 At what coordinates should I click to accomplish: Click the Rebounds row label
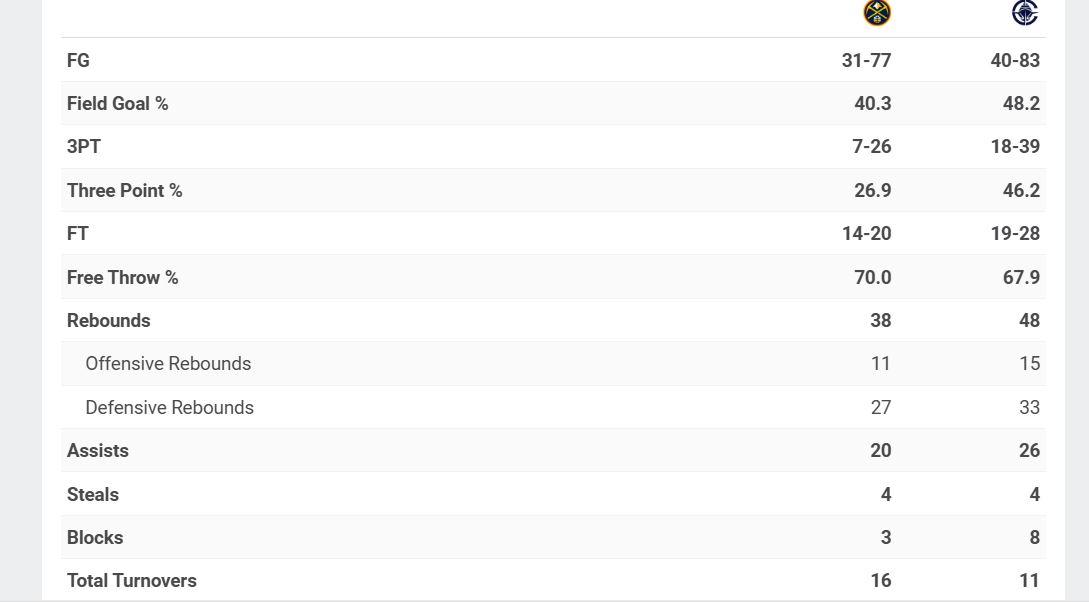tap(108, 320)
